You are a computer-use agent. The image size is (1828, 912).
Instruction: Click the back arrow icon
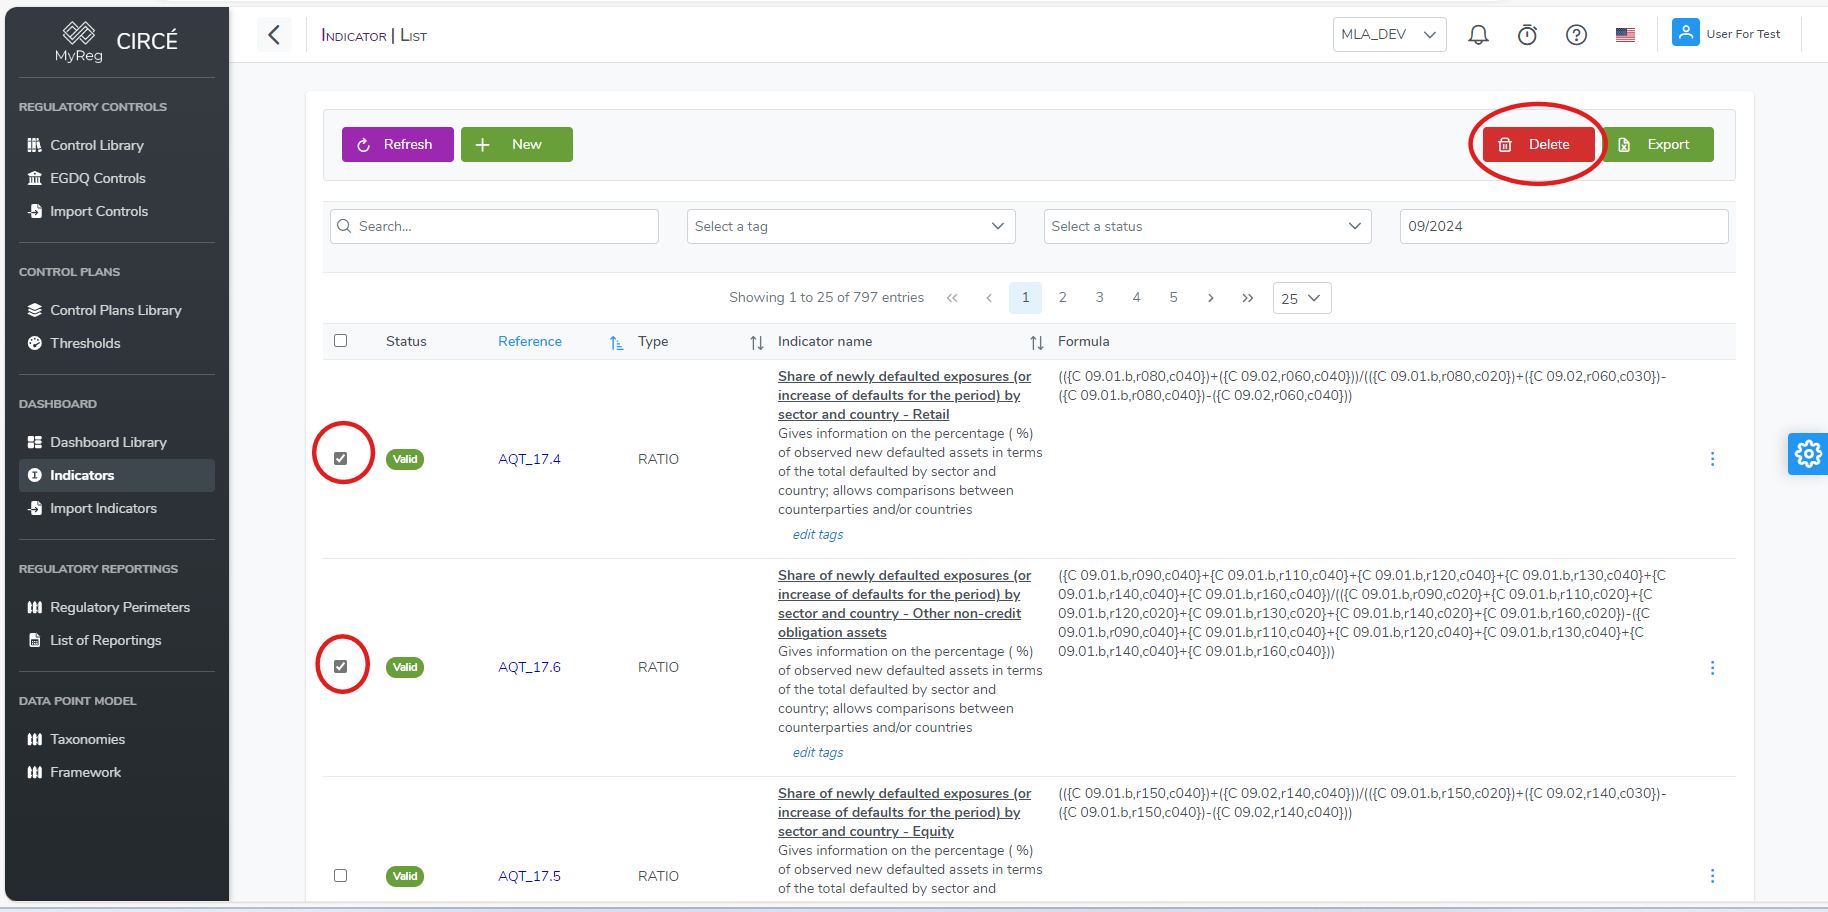pyautogui.click(x=274, y=35)
